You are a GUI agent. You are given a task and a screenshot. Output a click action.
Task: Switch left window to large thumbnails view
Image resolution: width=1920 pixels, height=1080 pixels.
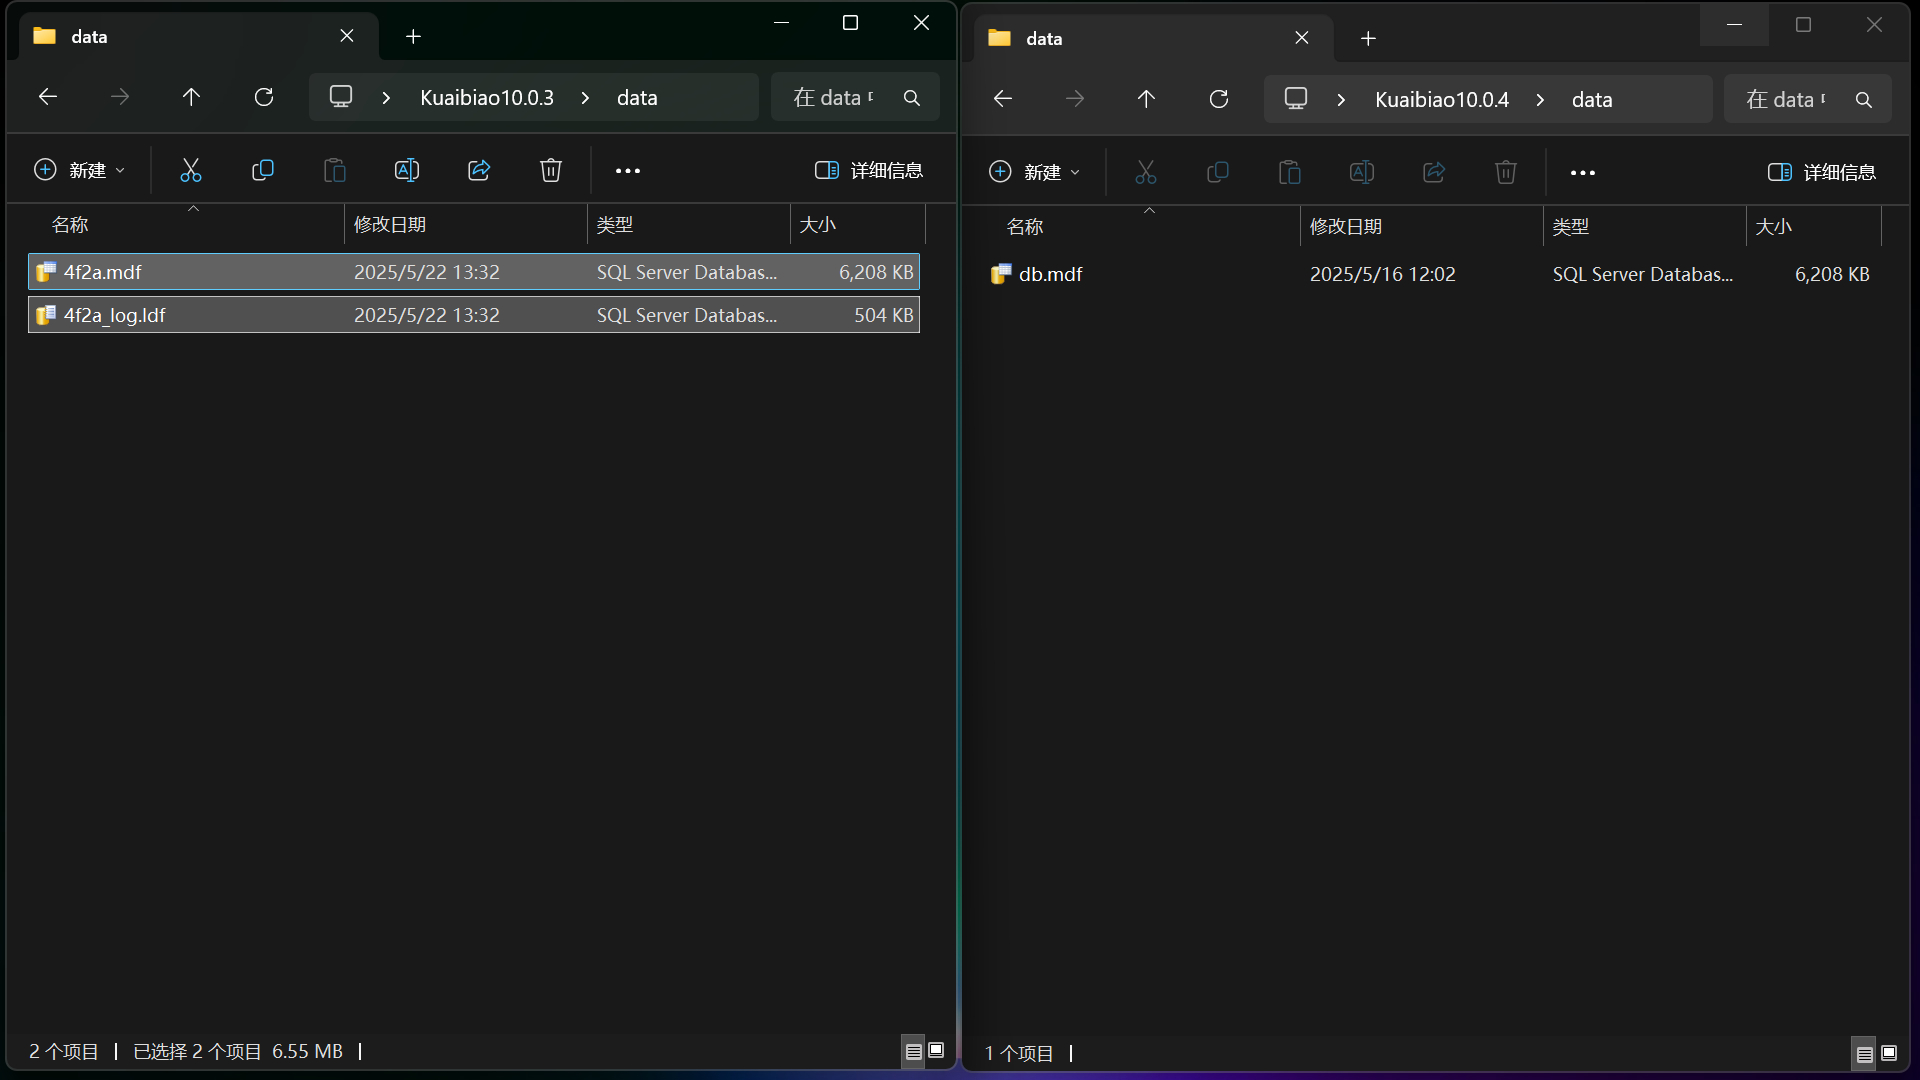coord(937,1051)
